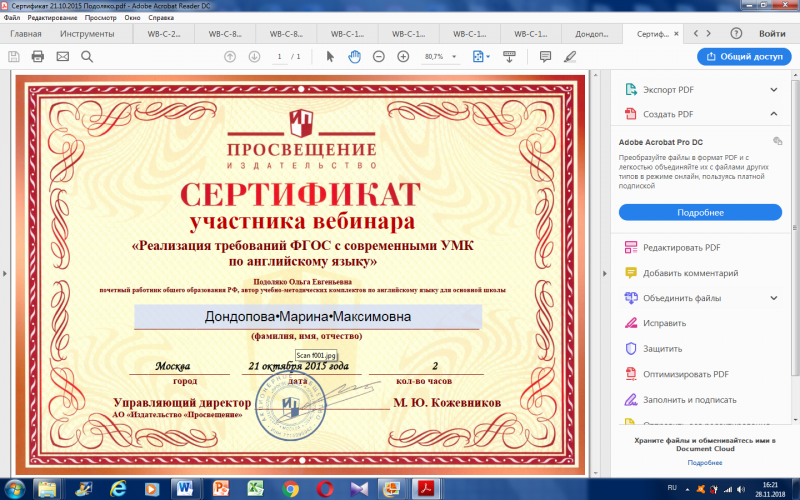Click the Optimize PDF icon
The height and width of the screenshot is (500, 800).
point(631,374)
